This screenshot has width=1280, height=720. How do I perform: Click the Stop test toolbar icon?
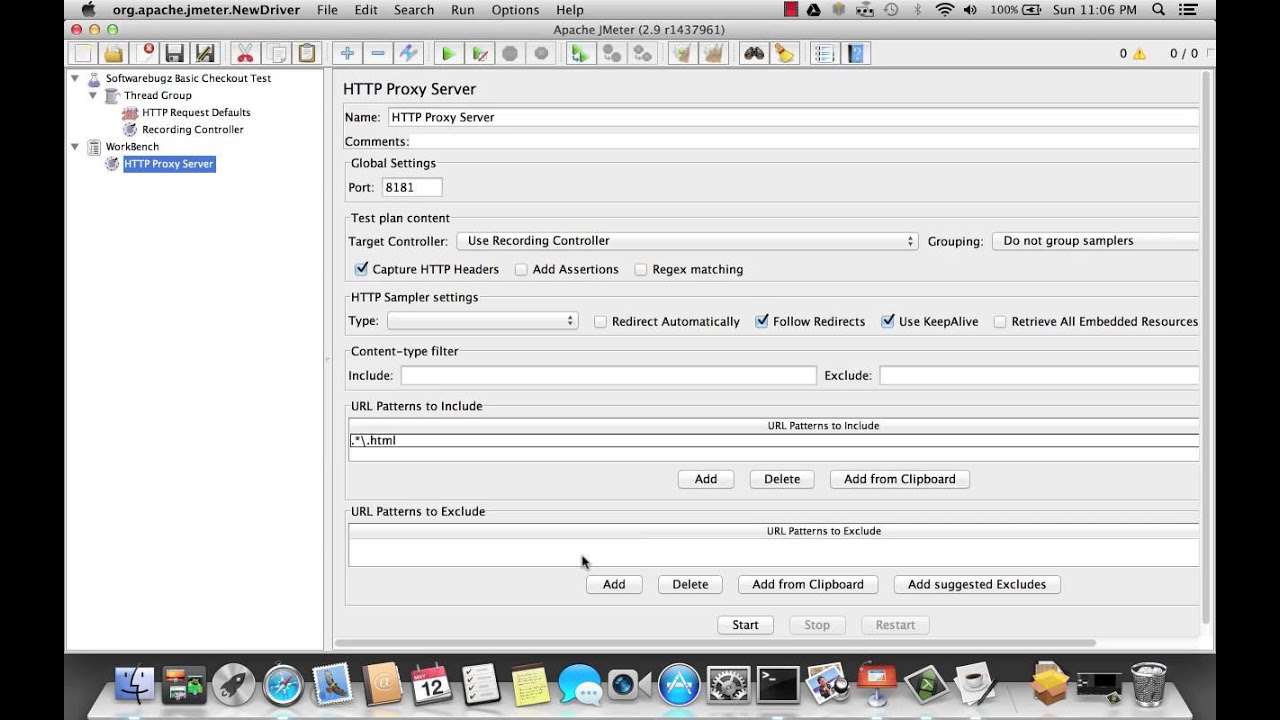tap(510, 54)
